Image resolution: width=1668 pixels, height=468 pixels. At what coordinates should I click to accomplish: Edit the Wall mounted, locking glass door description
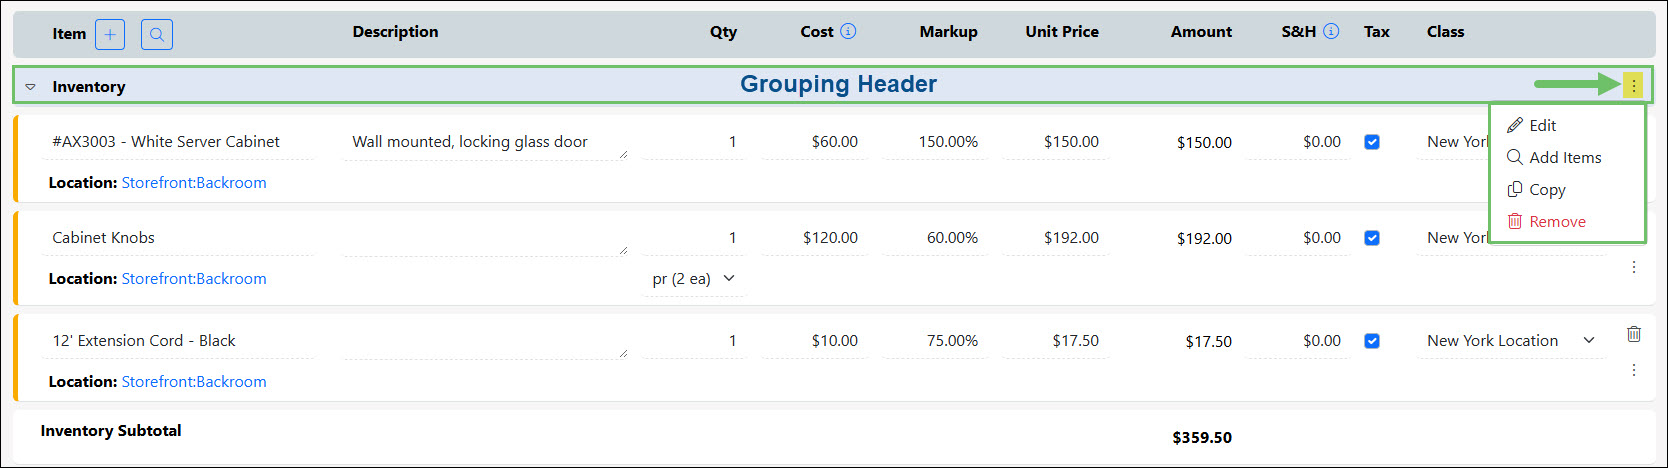tap(486, 142)
